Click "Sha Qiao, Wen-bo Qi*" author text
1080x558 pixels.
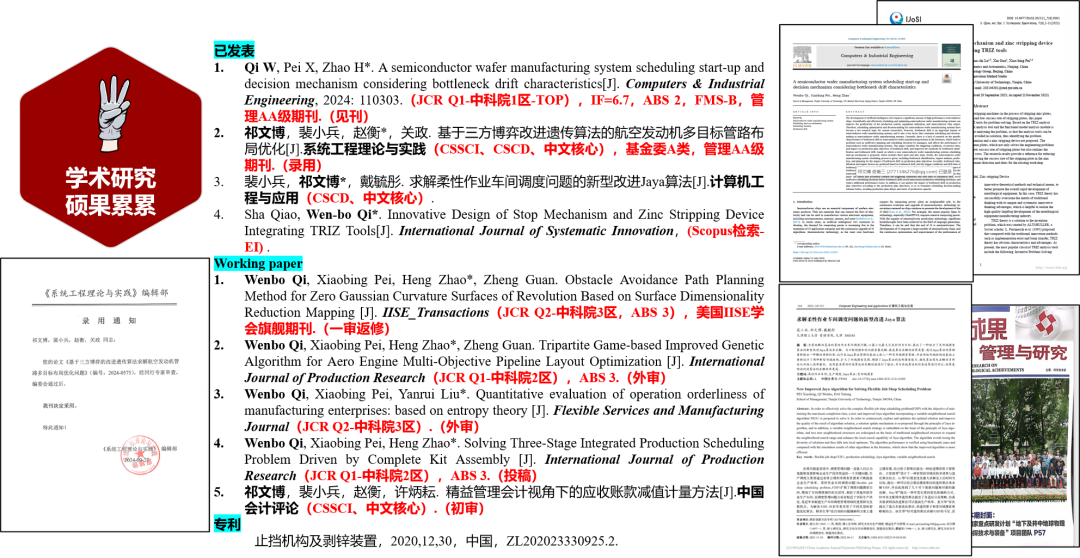coord(309,214)
